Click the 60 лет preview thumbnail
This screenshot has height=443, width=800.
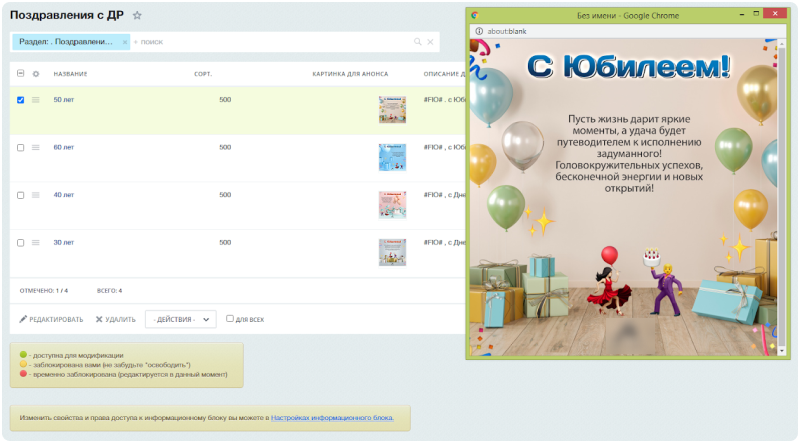[392, 157]
